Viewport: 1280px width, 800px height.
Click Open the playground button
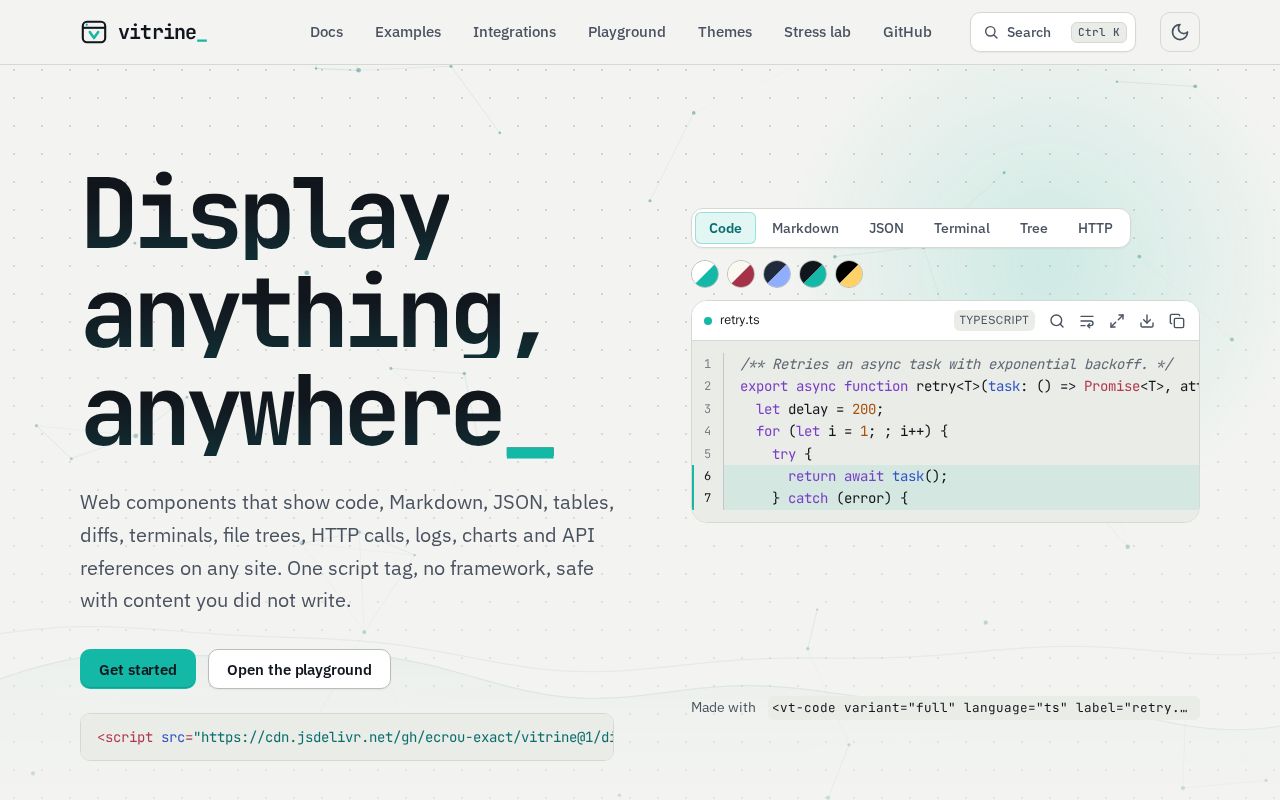pos(299,669)
